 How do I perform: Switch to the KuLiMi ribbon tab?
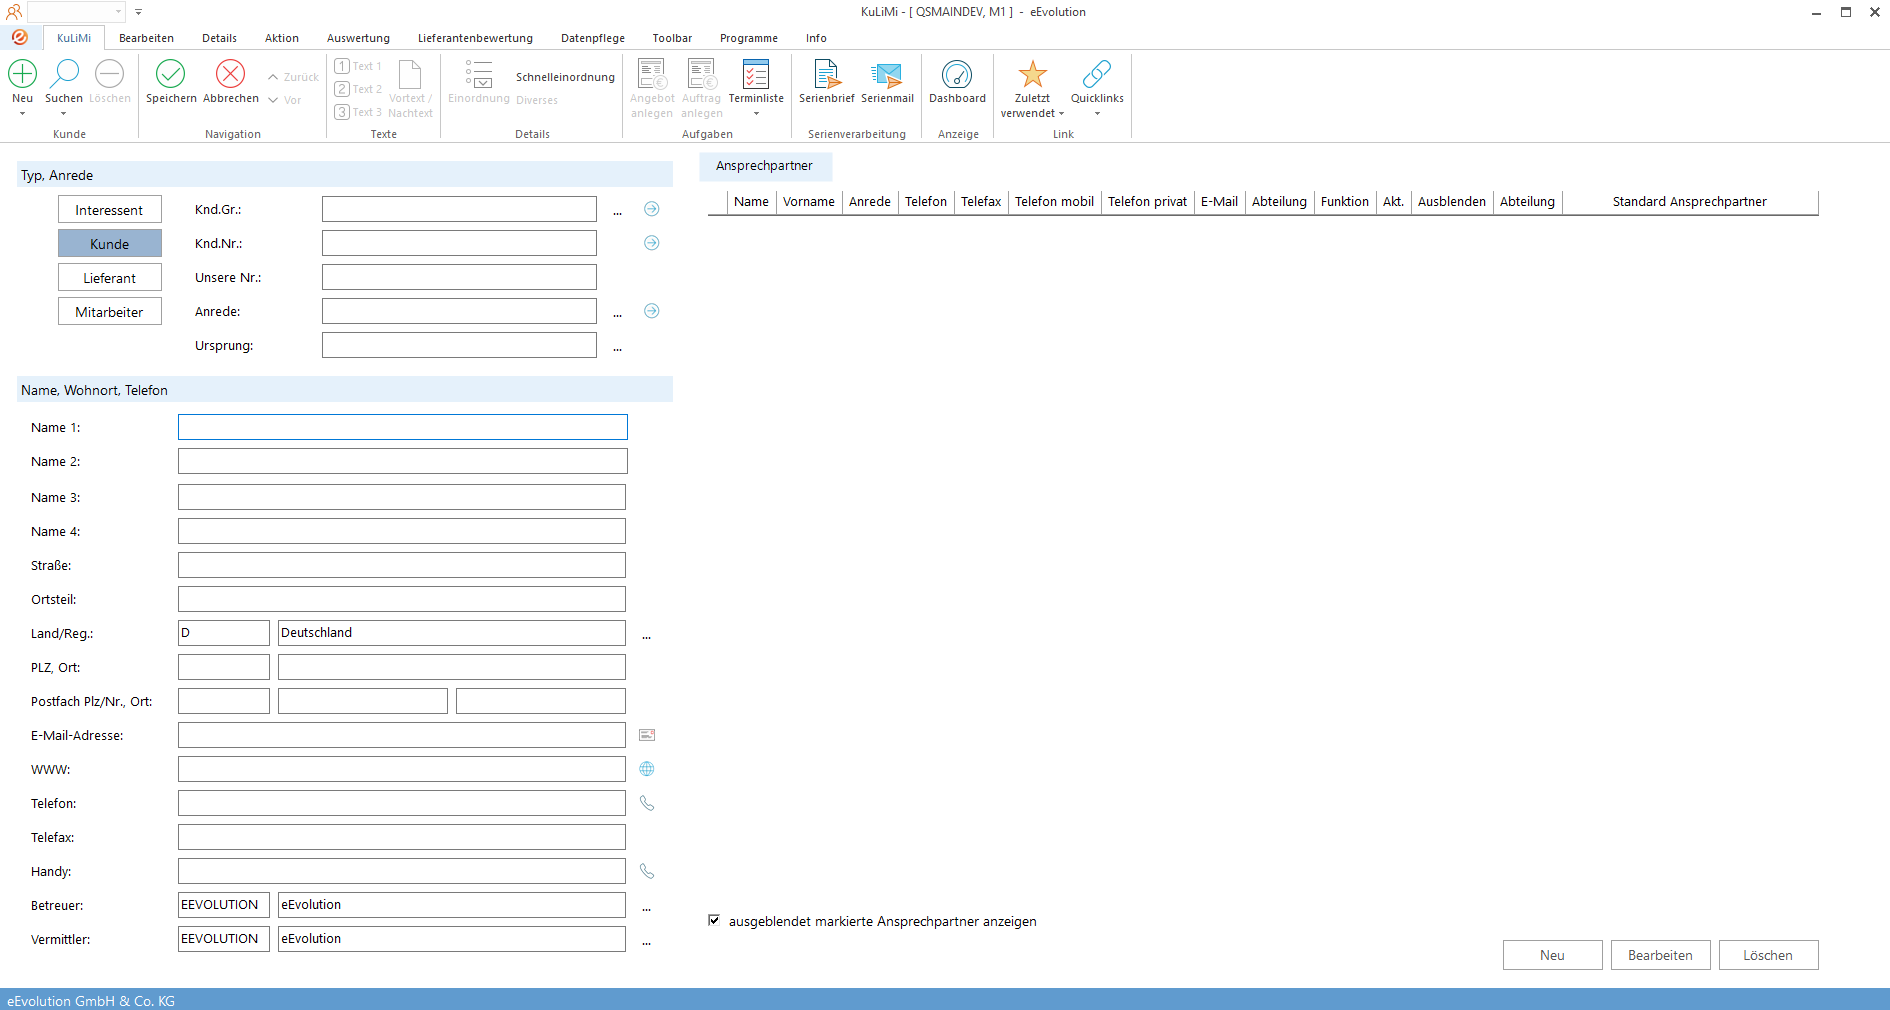click(x=74, y=38)
